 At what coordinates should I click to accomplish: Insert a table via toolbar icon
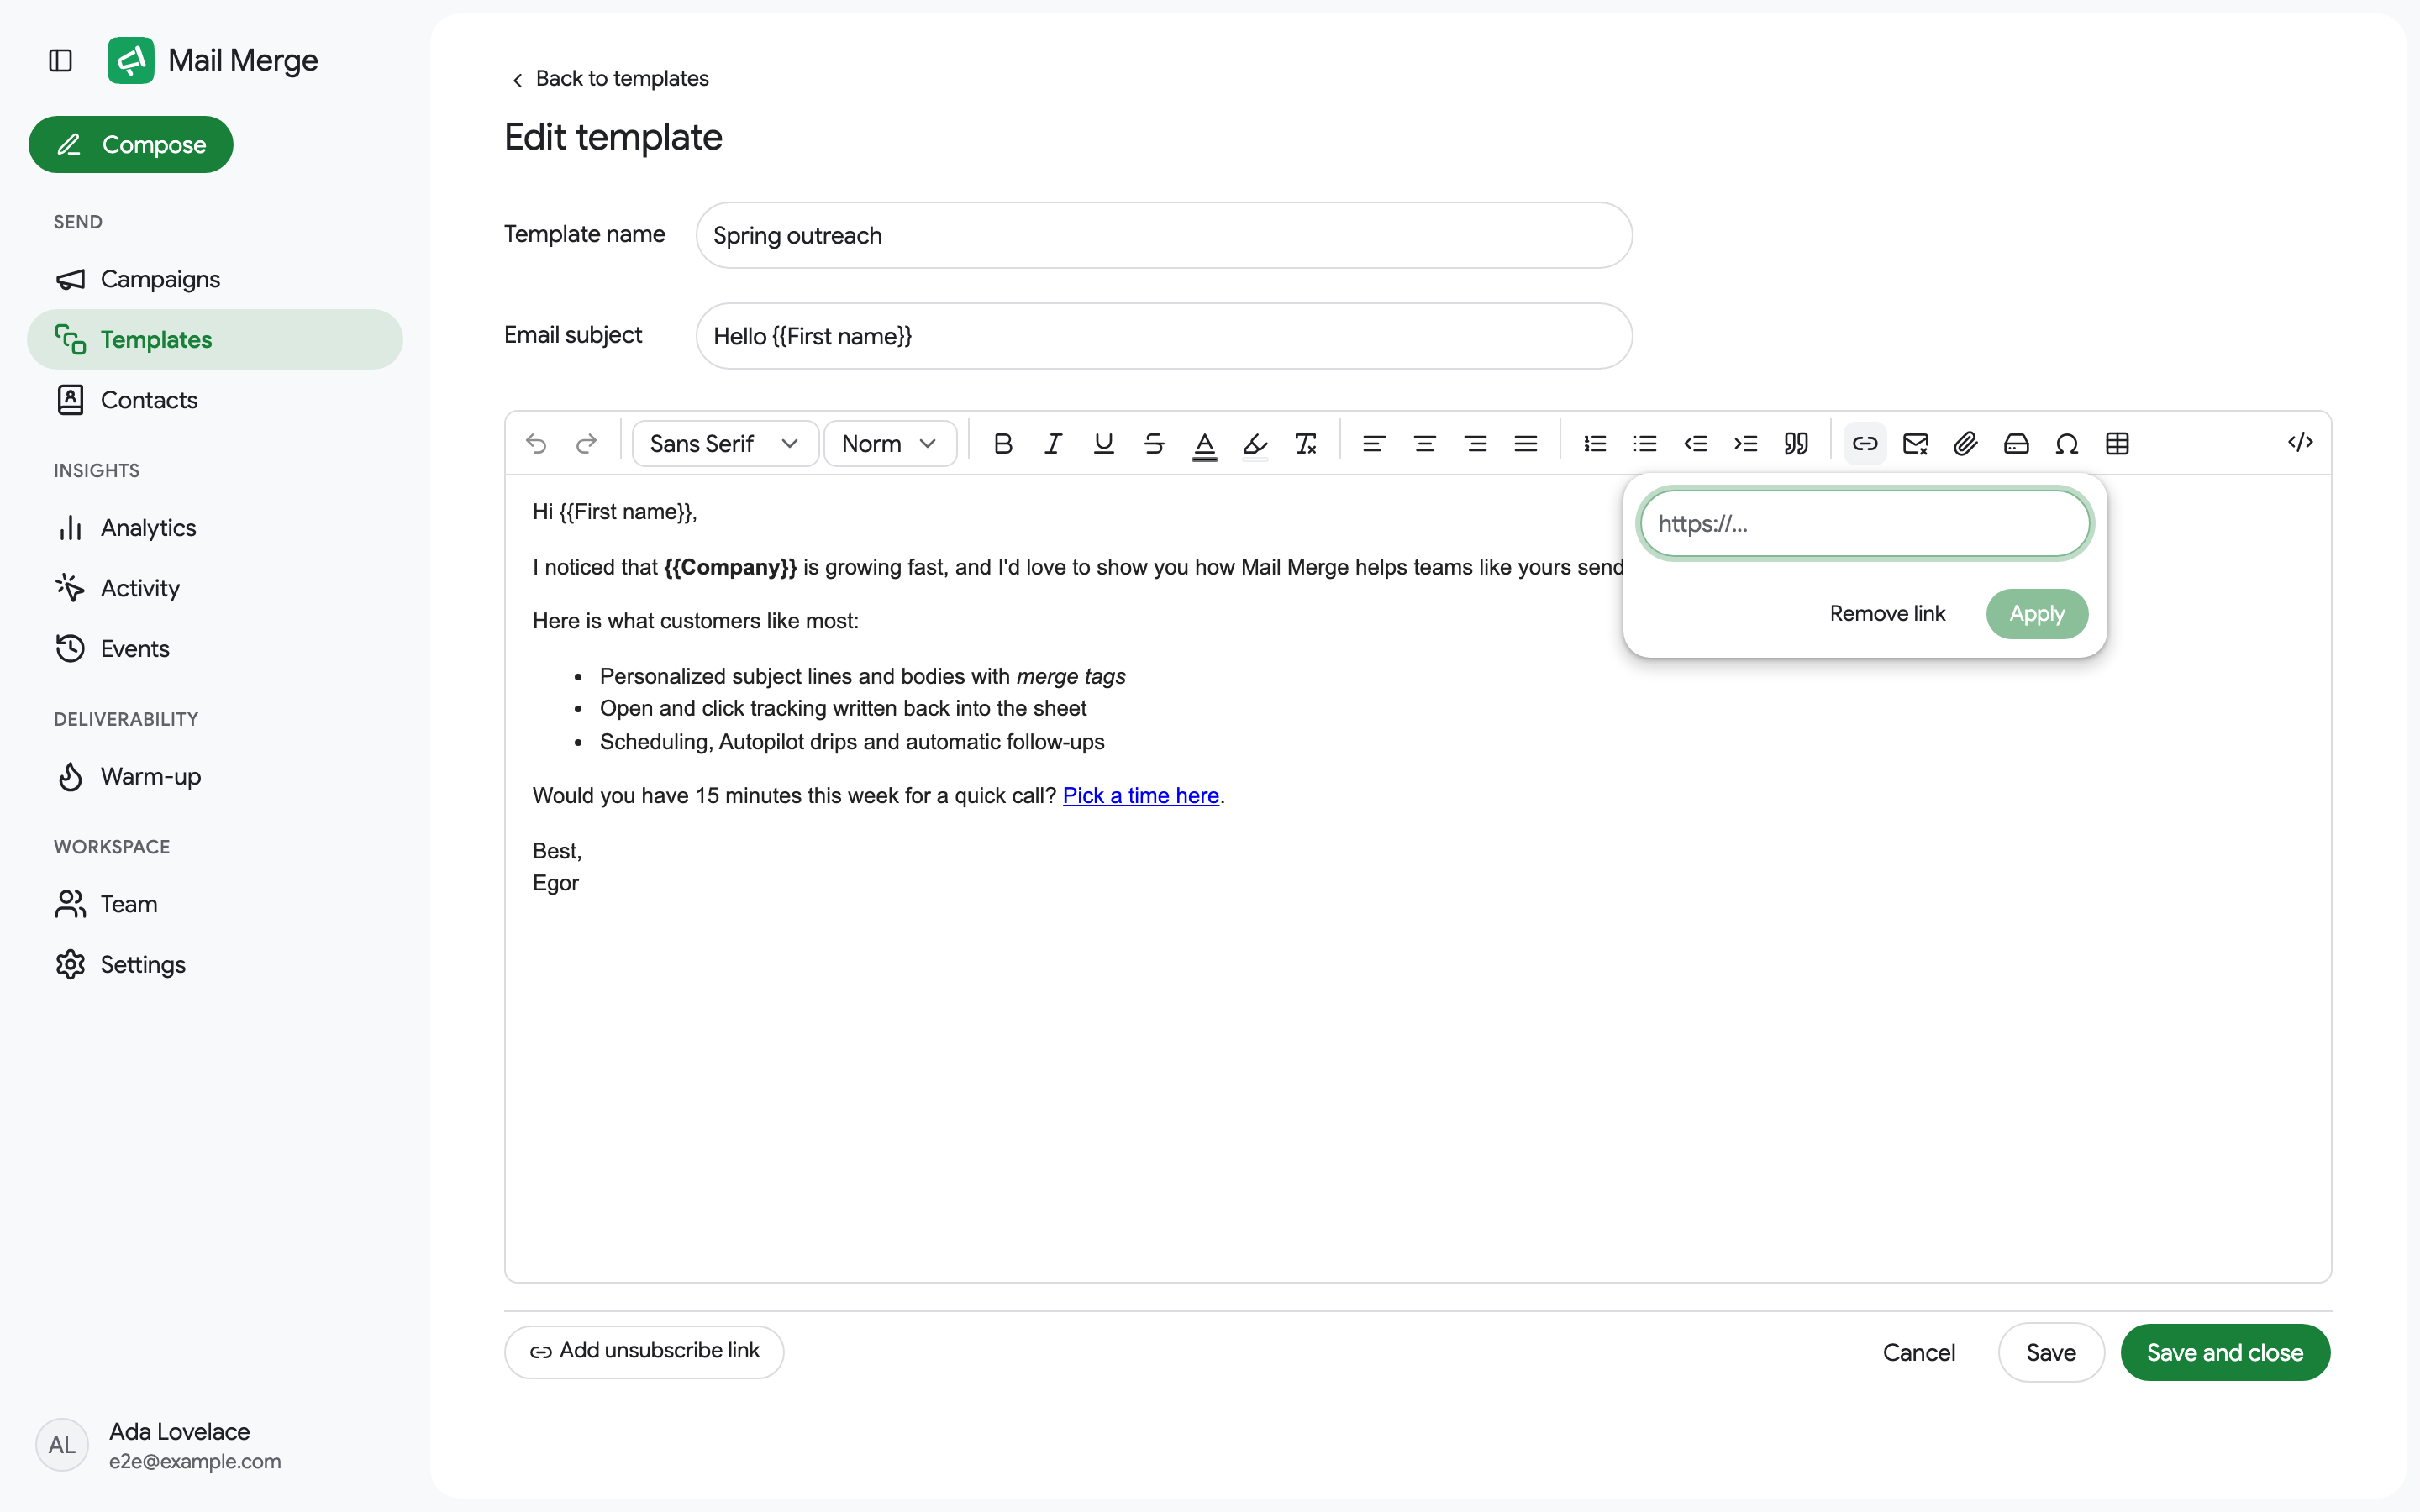[x=2117, y=443]
